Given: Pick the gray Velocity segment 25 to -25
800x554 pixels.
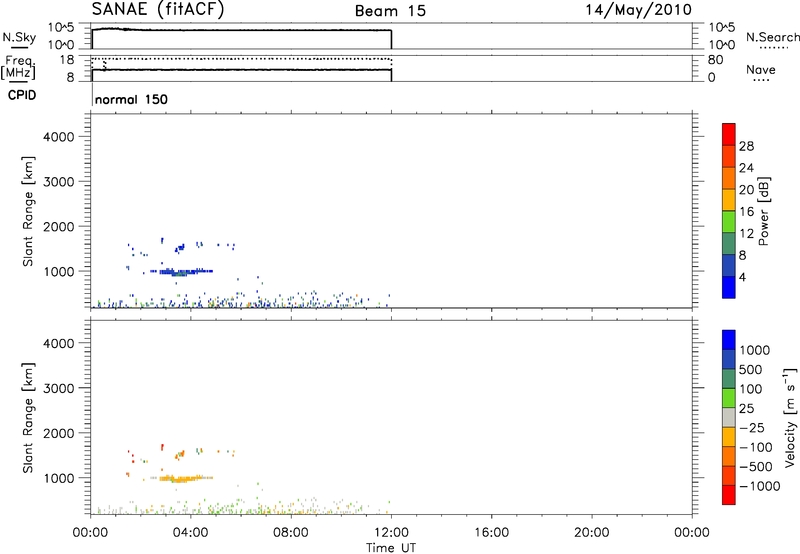Looking at the screenshot, I should coord(729,417).
